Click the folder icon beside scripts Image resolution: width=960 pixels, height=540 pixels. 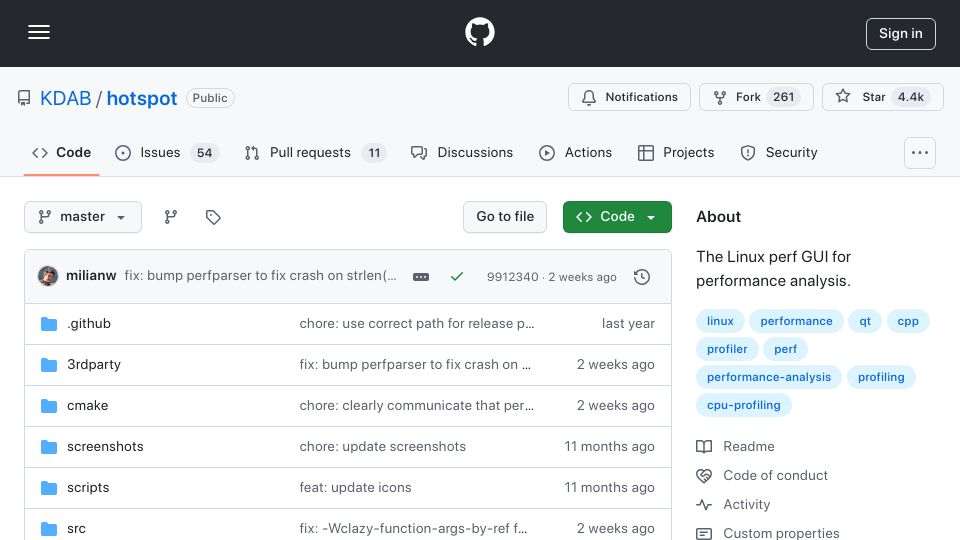click(48, 488)
